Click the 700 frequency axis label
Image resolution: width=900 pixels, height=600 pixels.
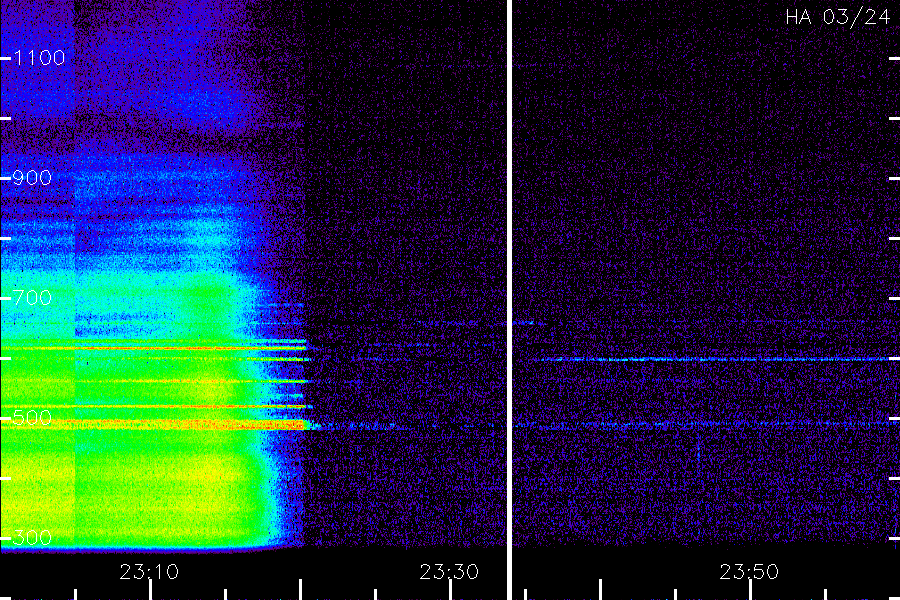click(x=32, y=297)
